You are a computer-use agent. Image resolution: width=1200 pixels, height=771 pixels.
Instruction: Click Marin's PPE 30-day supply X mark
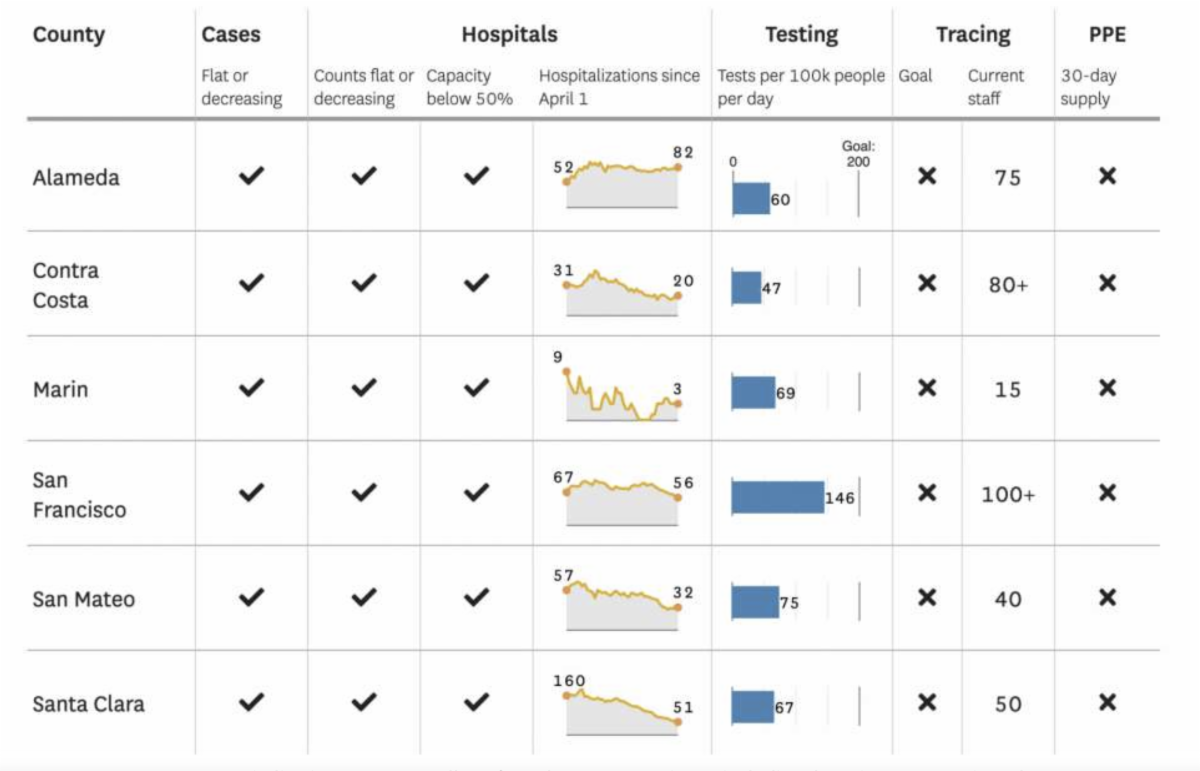click(1107, 388)
